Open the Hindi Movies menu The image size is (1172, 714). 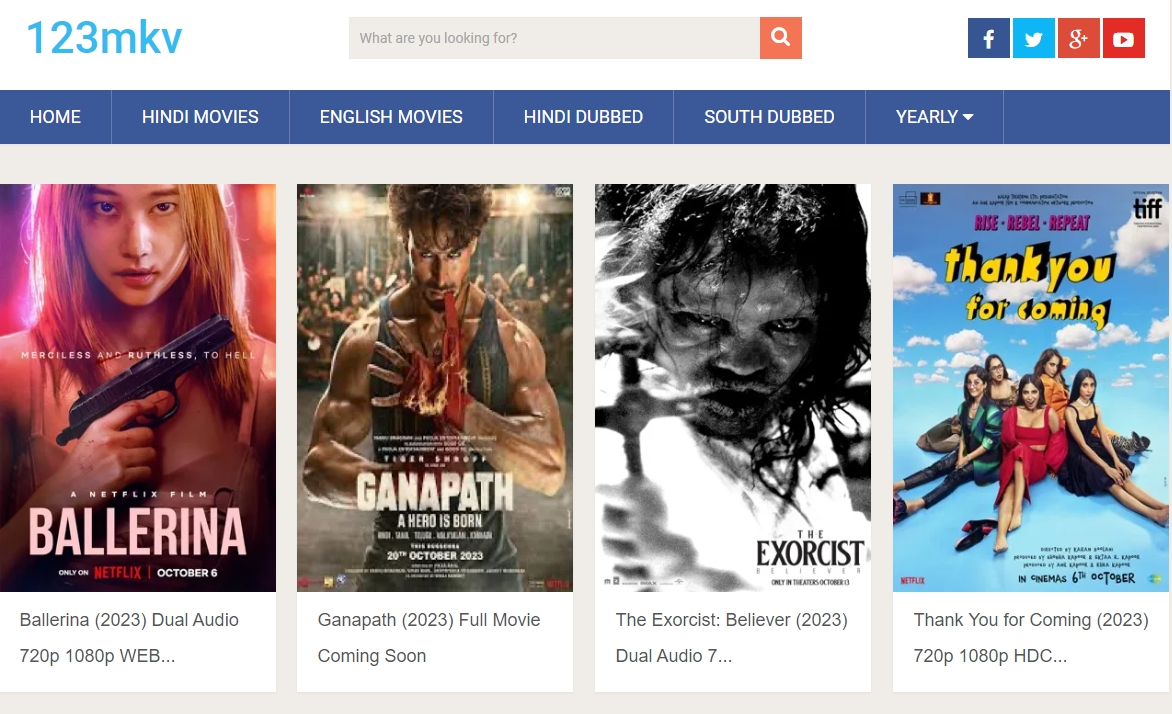200,117
